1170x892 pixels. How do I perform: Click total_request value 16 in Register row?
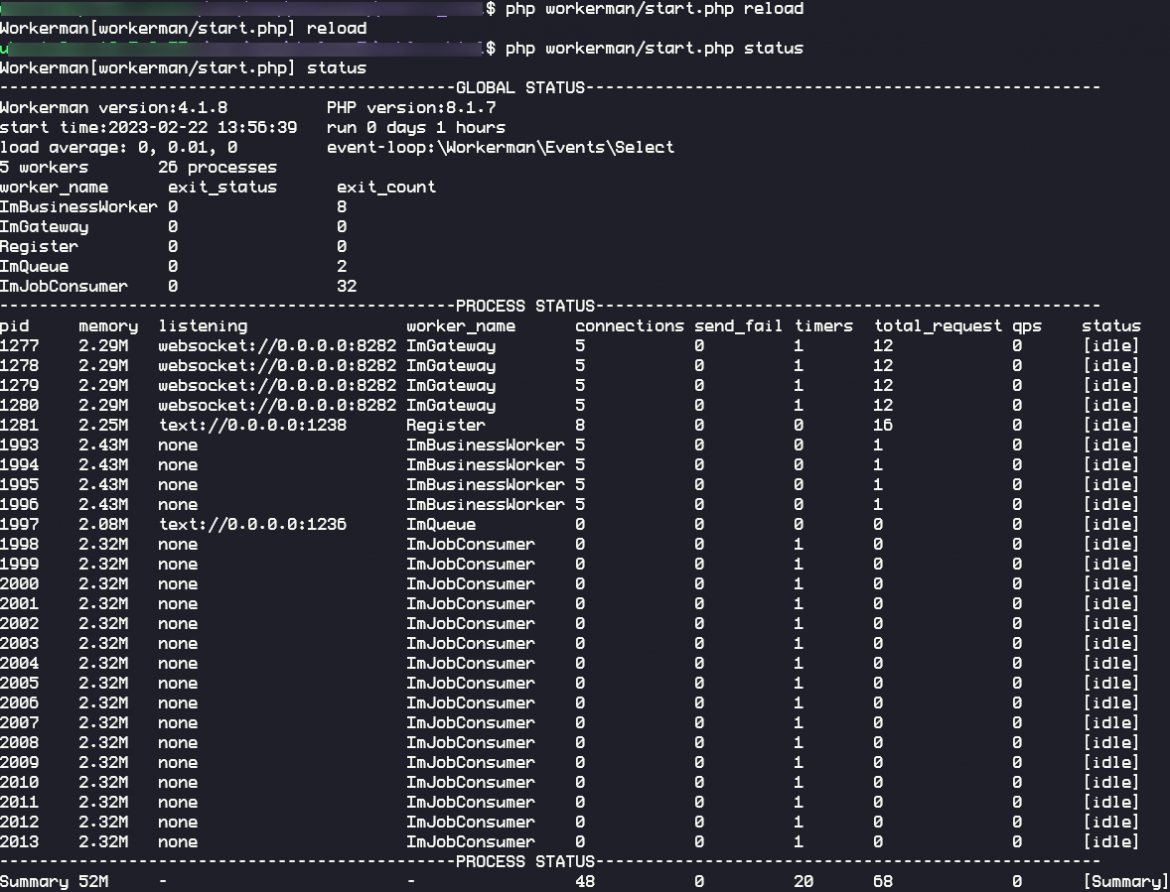point(883,425)
